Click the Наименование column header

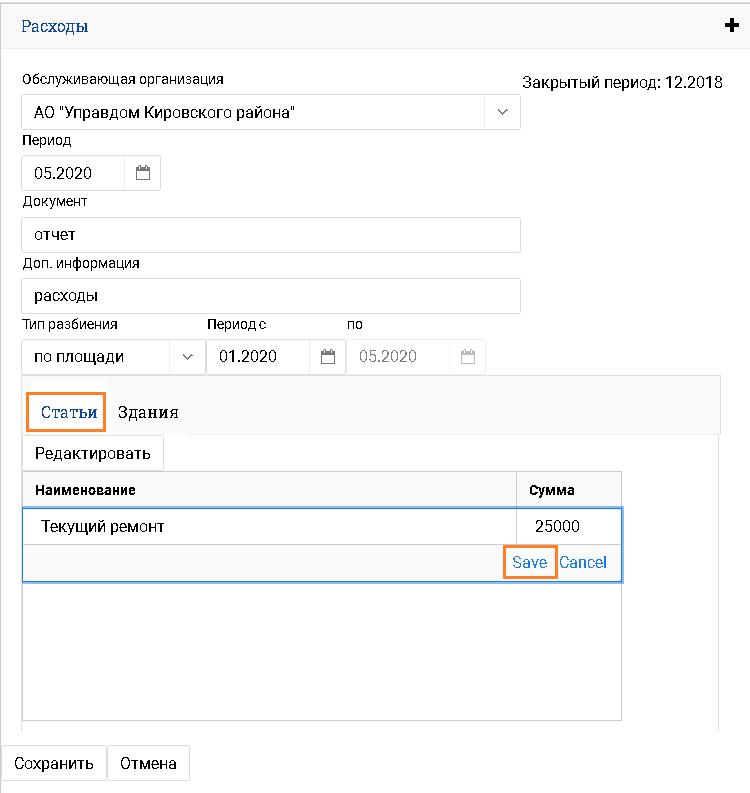click(x=268, y=490)
